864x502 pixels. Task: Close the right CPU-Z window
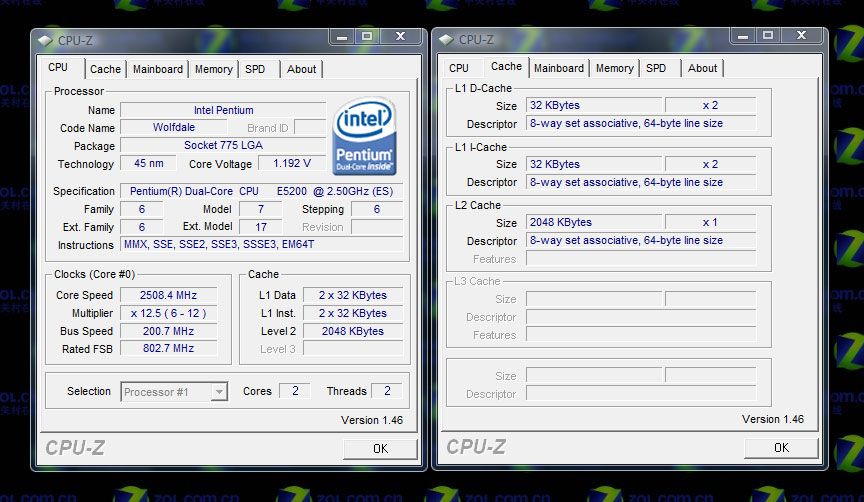point(802,36)
